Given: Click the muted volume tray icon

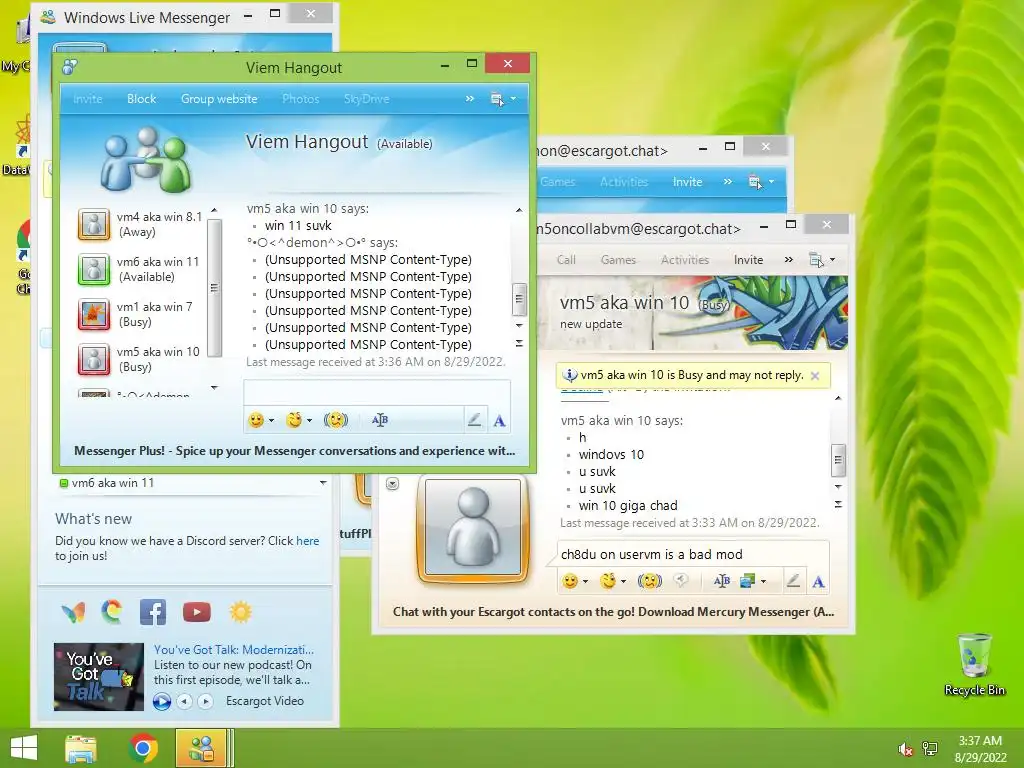Looking at the screenshot, I should [905, 749].
